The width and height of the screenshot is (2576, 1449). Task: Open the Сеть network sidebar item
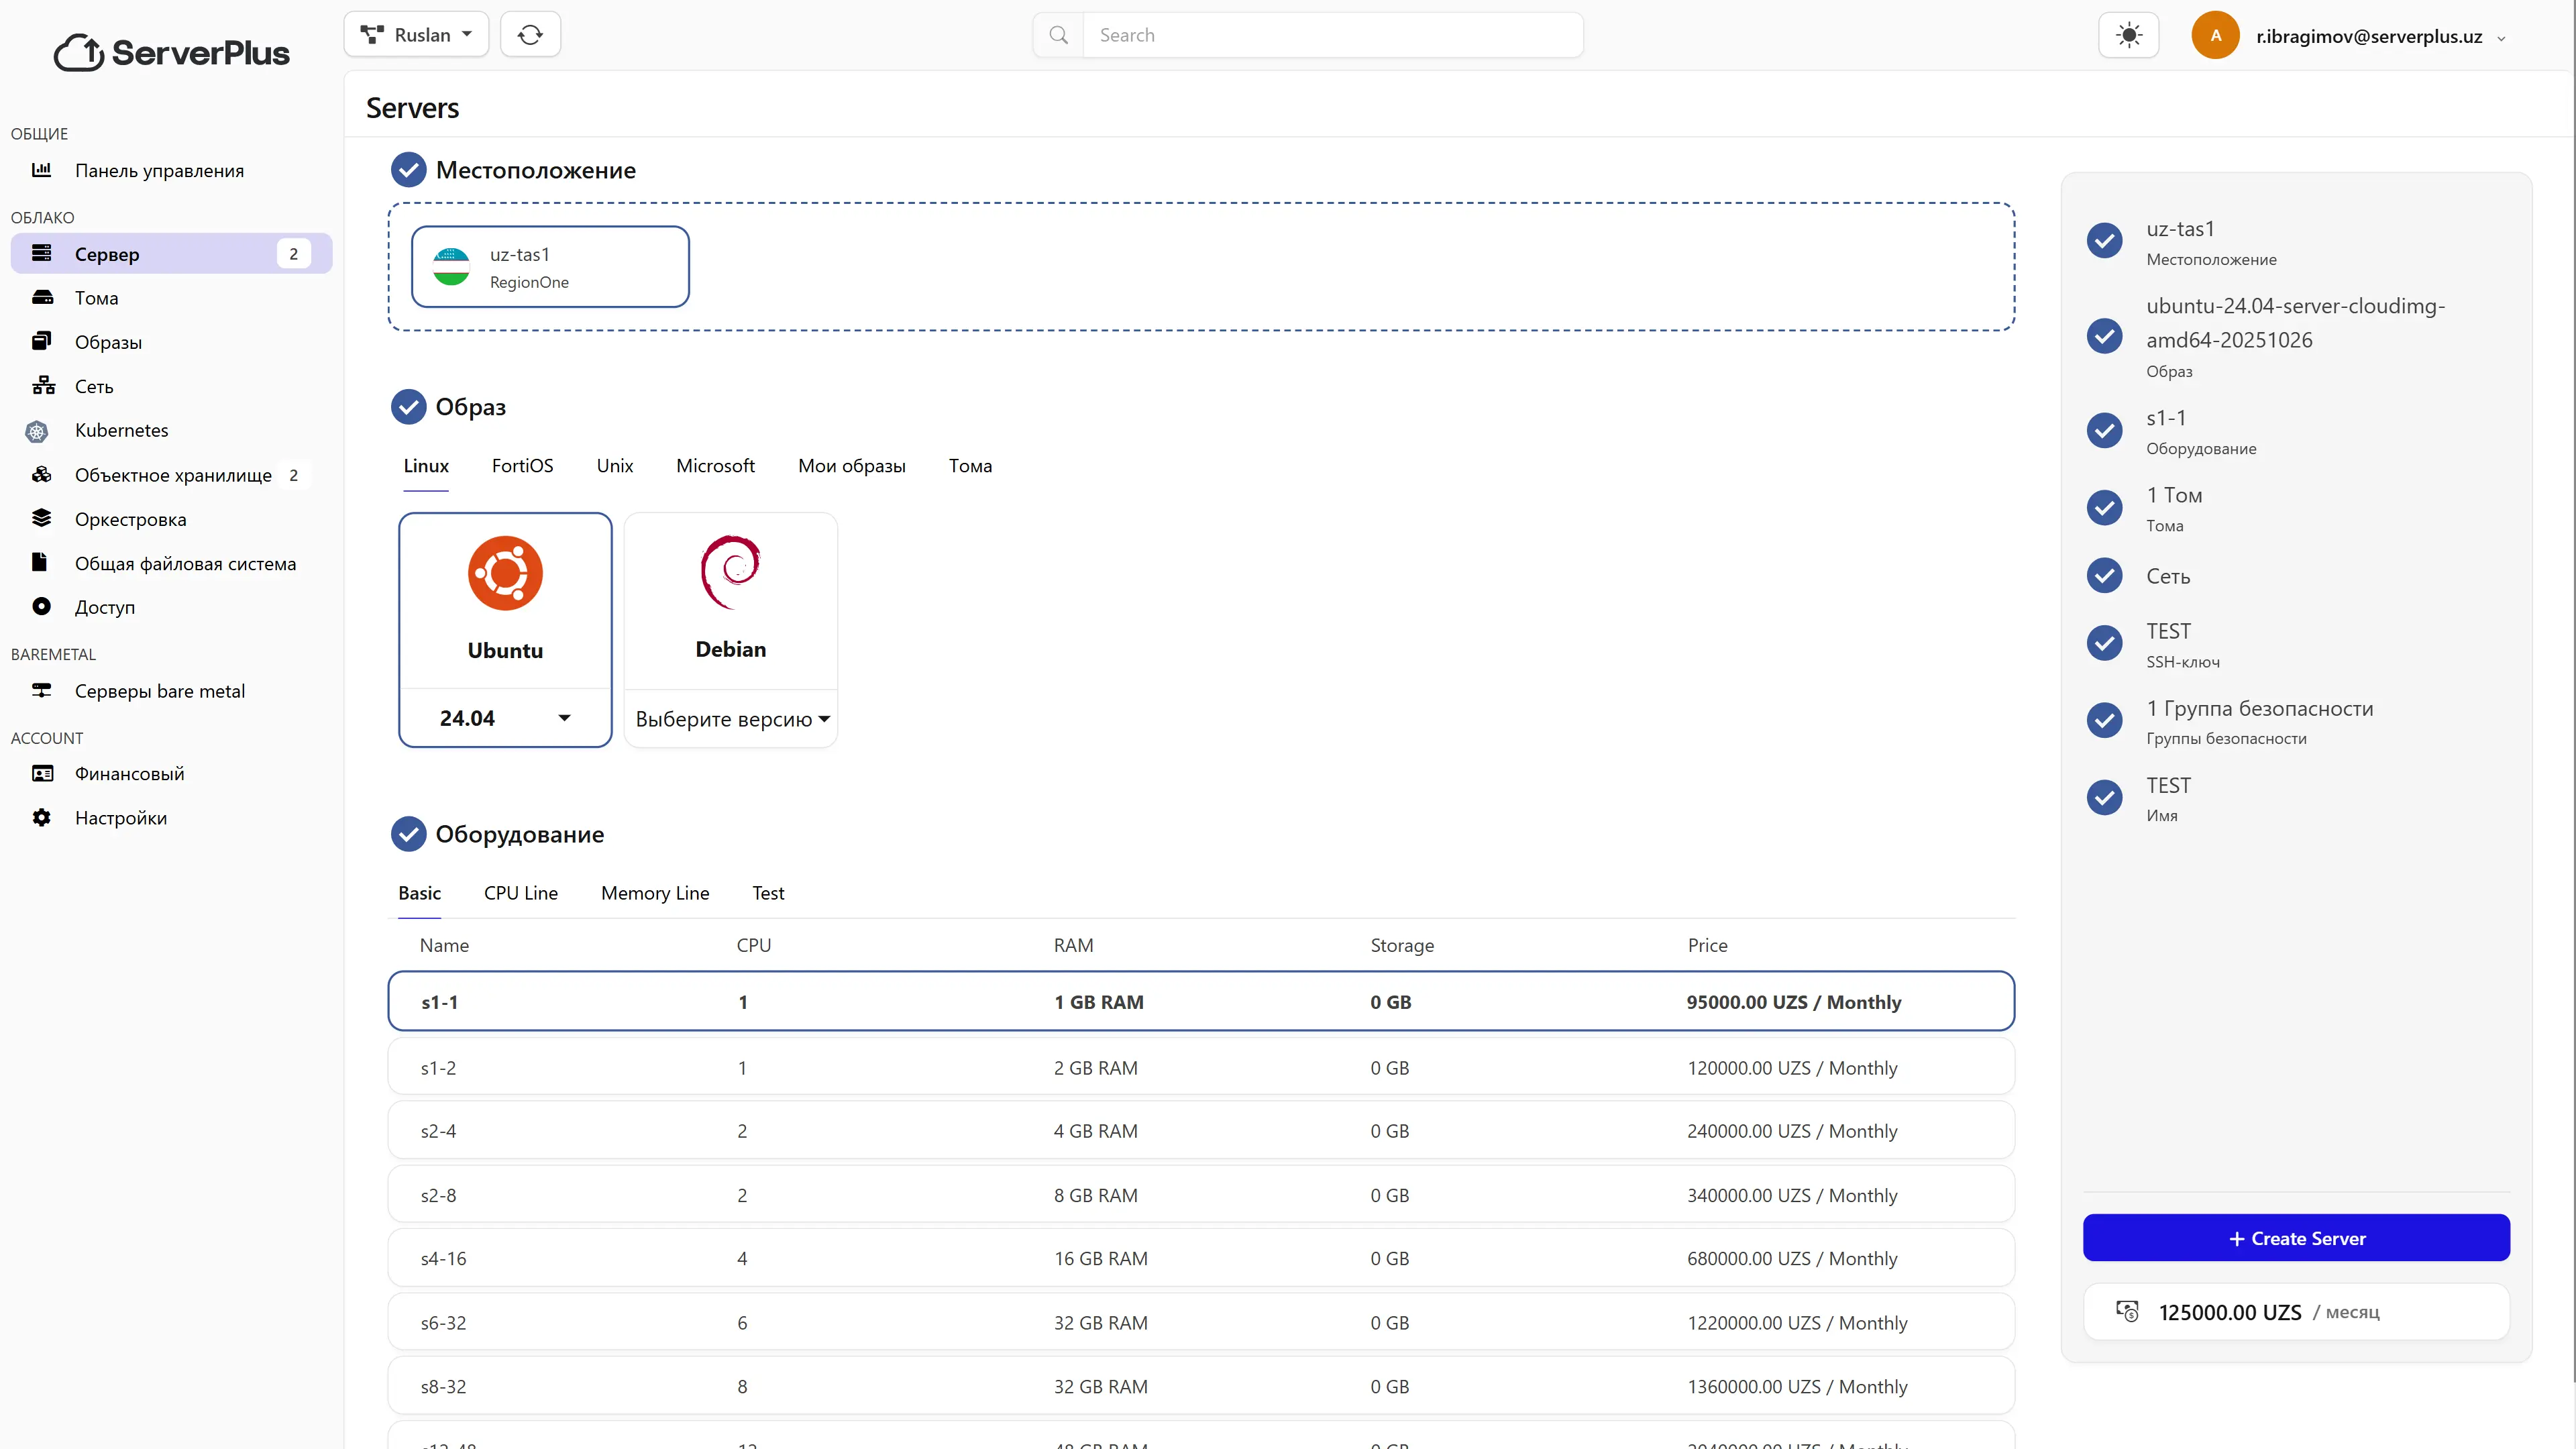(x=94, y=386)
